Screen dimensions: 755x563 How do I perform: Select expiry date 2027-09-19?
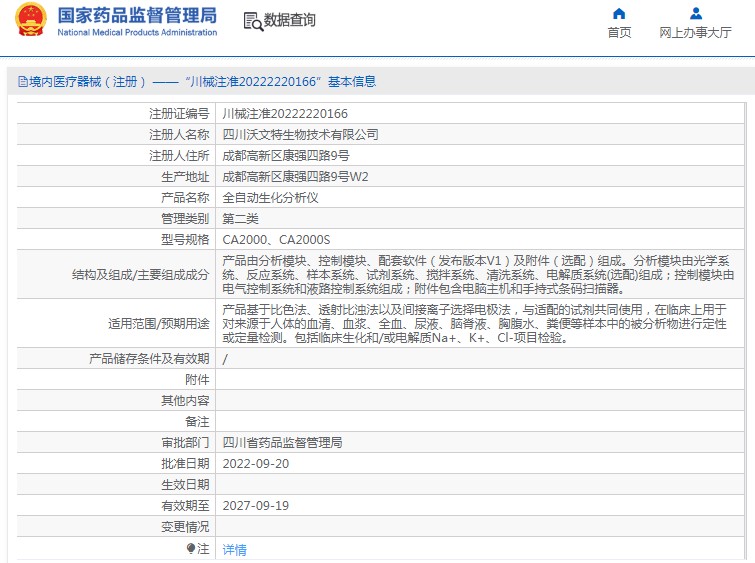pos(256,506)
